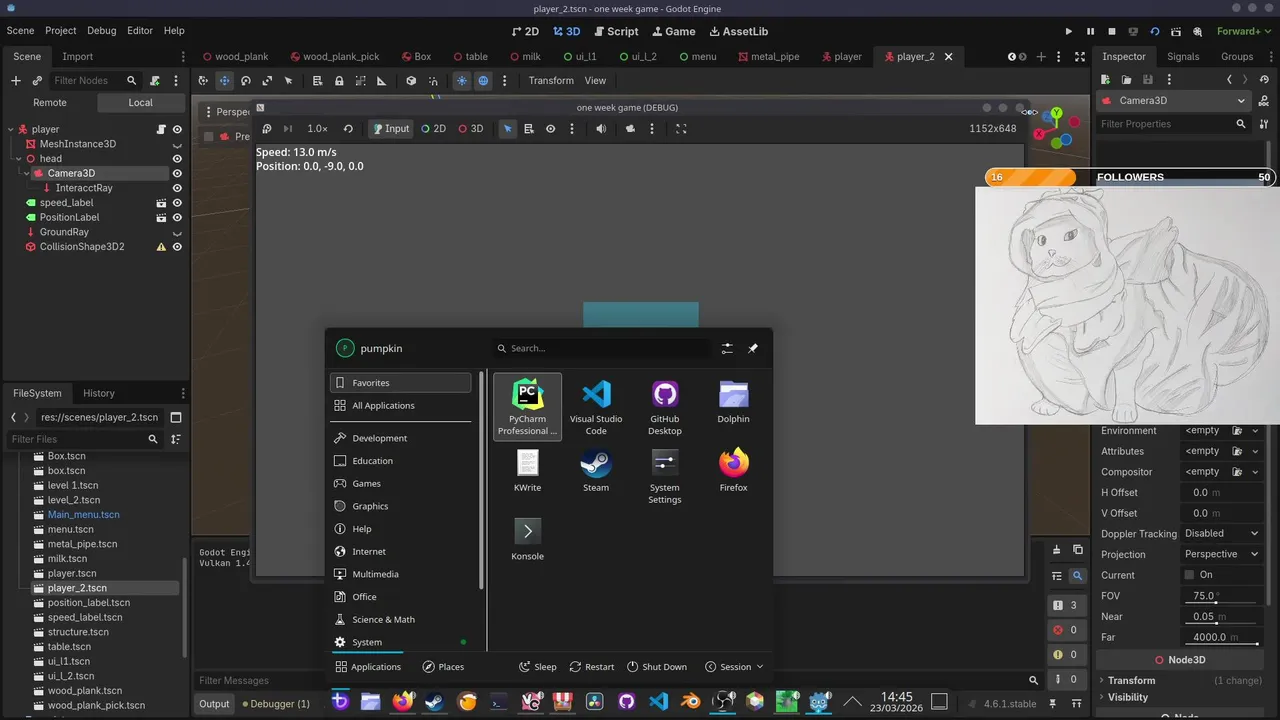
Task: Toggle fullscreen in the game debug window
Action: [681, 128]
